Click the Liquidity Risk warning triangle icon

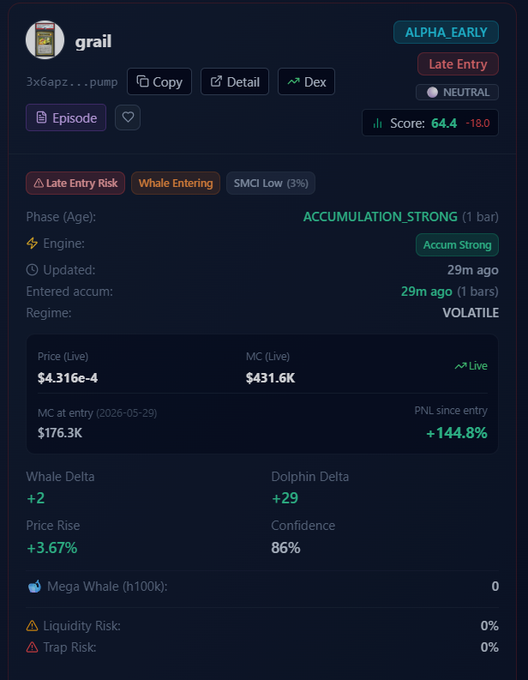pos(32,626)
